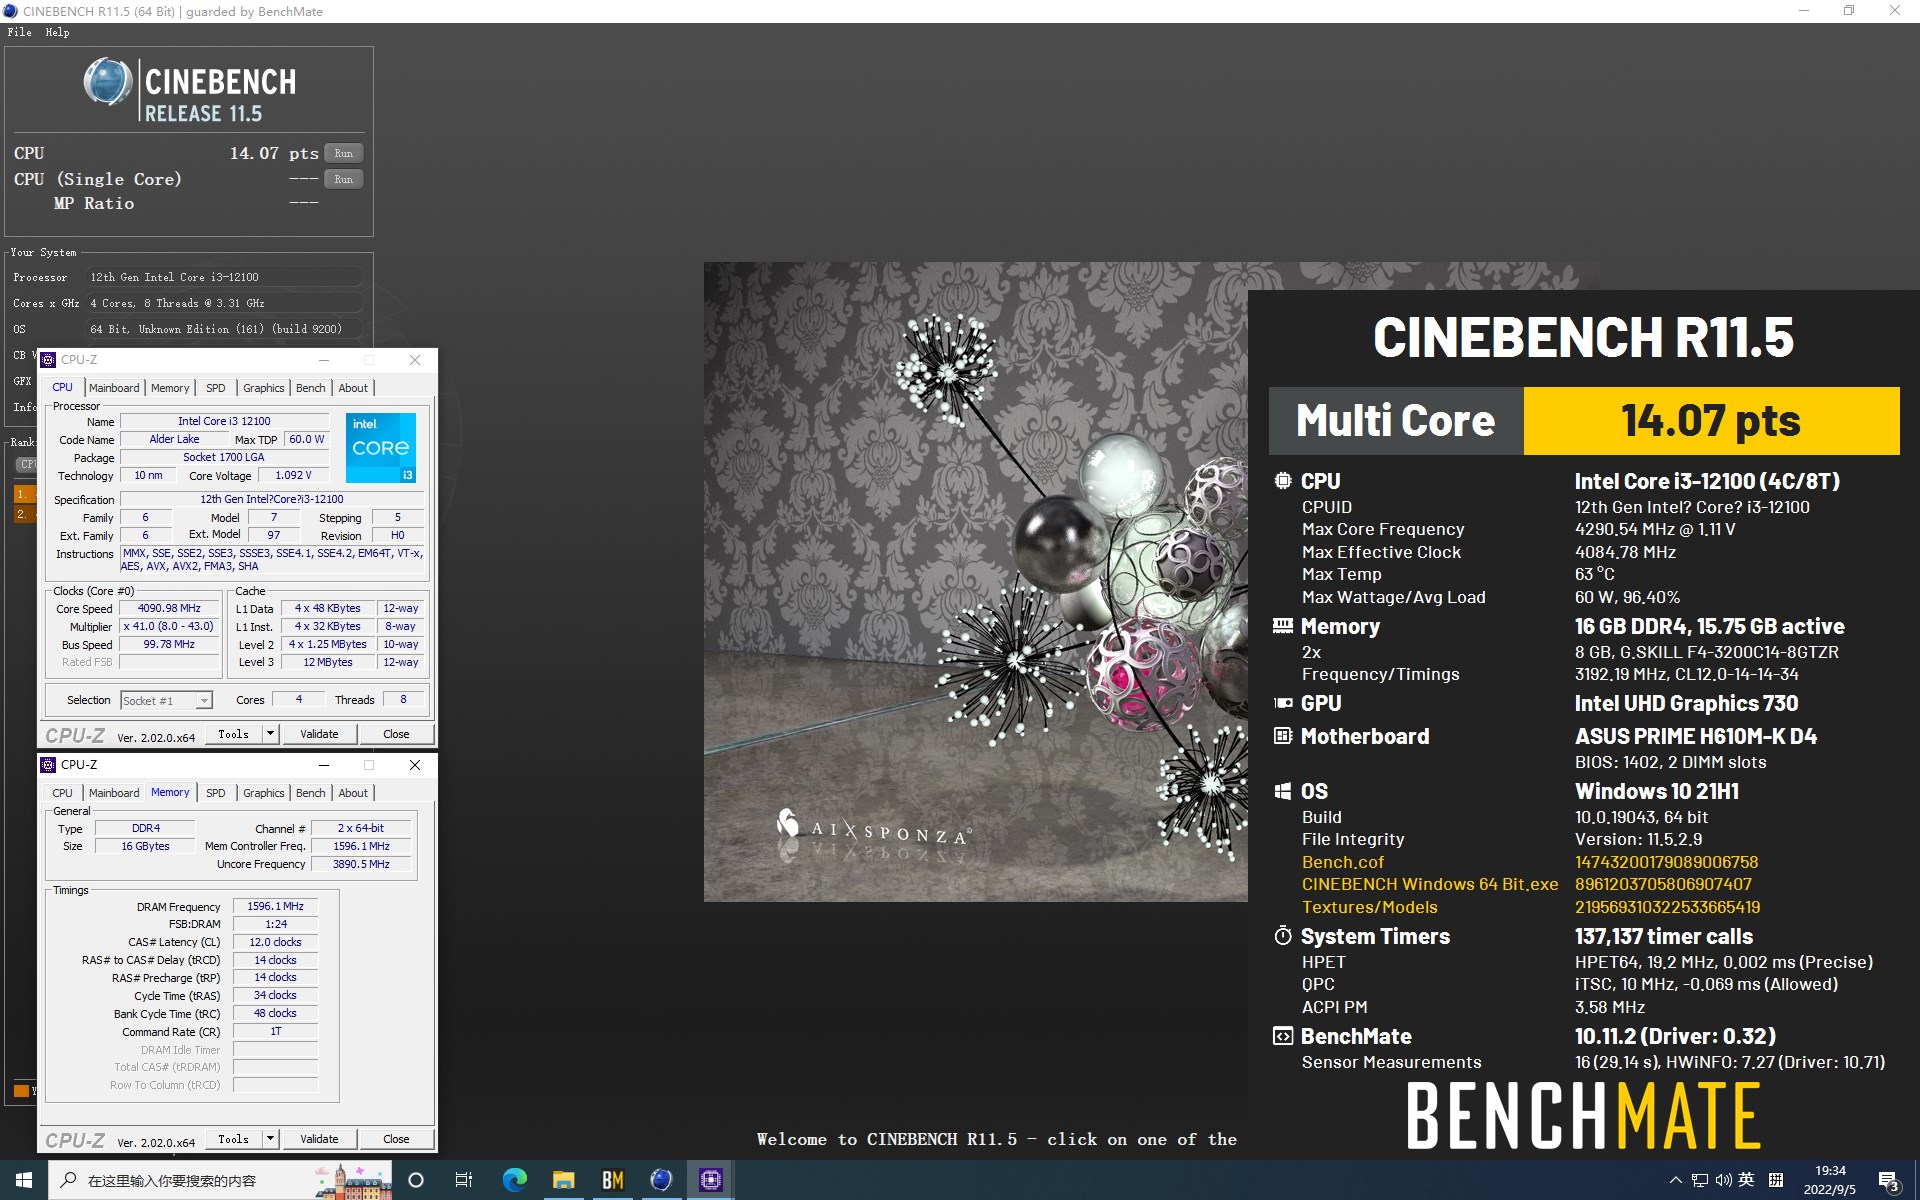Open the File menu in Cinebench
The width and height of the screenshot is (1920, 1200).
(19, 32)
